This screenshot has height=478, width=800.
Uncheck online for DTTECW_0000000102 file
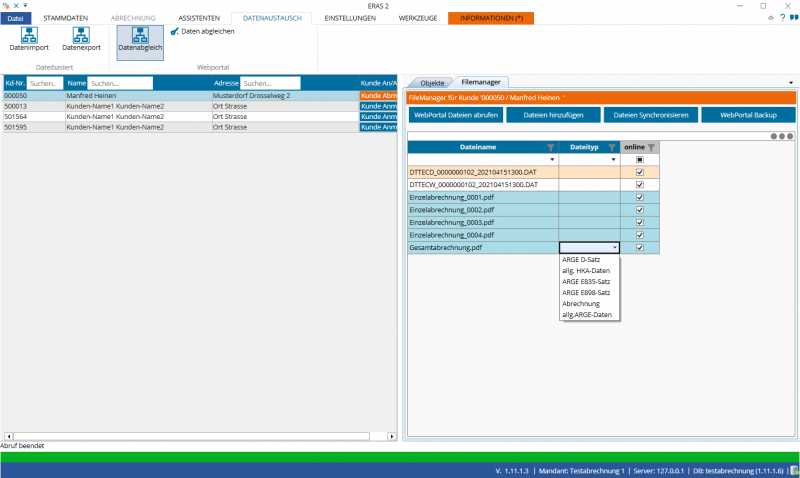coord(640,185)
